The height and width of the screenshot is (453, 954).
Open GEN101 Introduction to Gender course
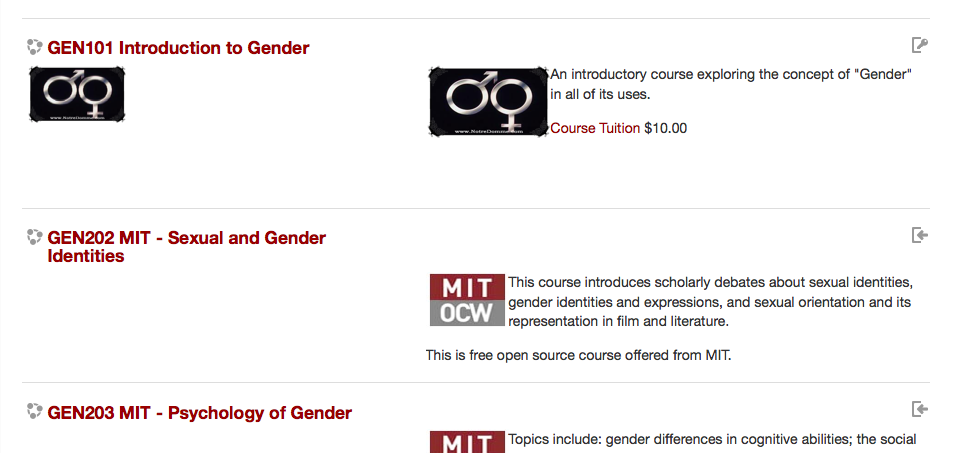(x=178, y=48)
